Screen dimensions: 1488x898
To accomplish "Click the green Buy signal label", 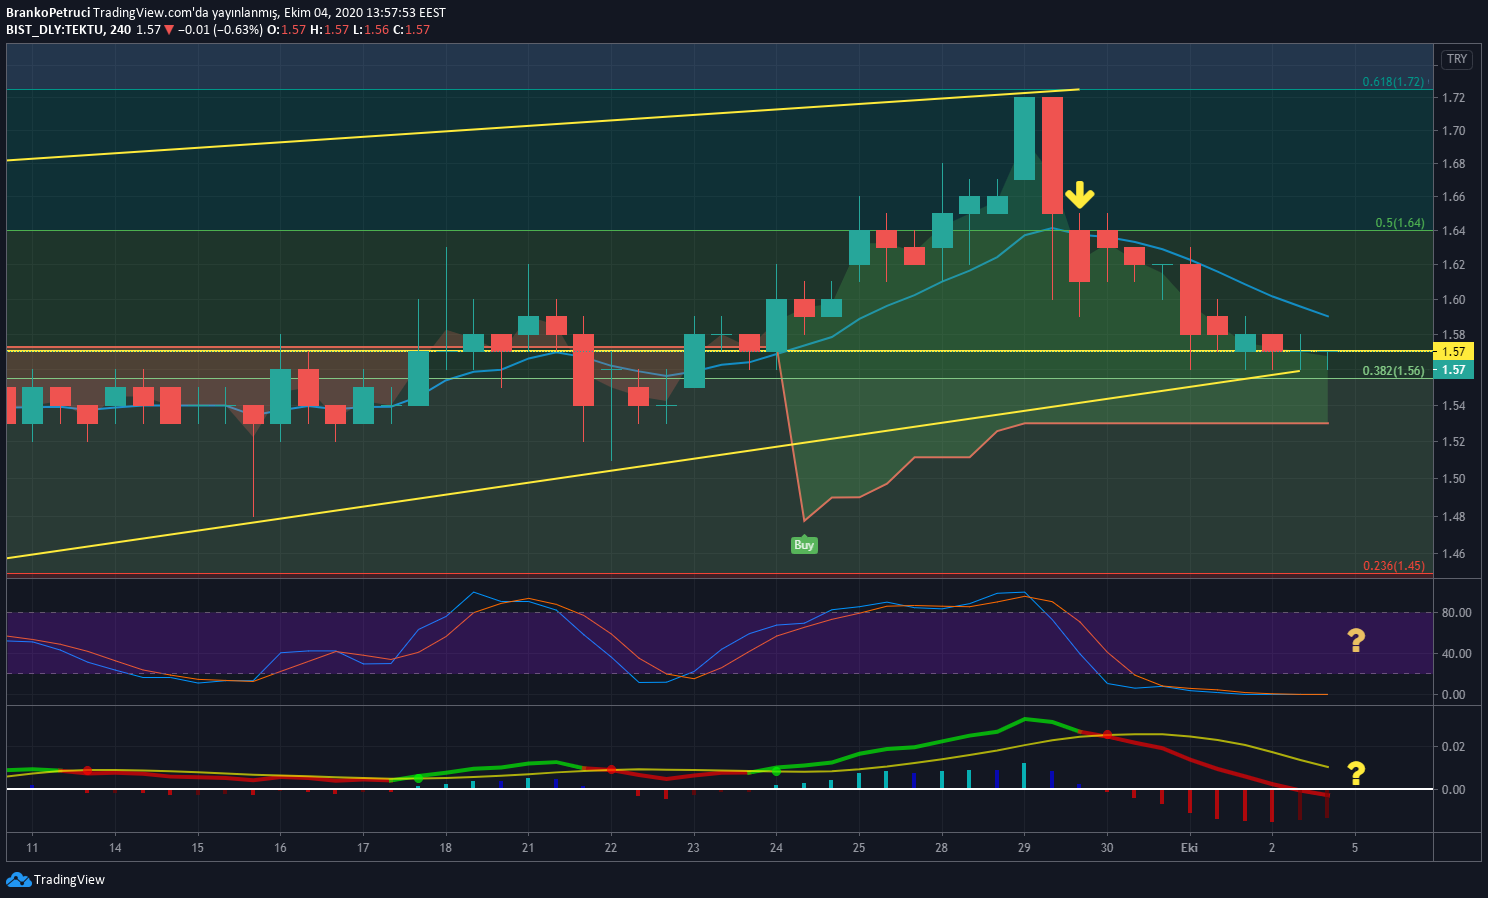I will (804, 545).
